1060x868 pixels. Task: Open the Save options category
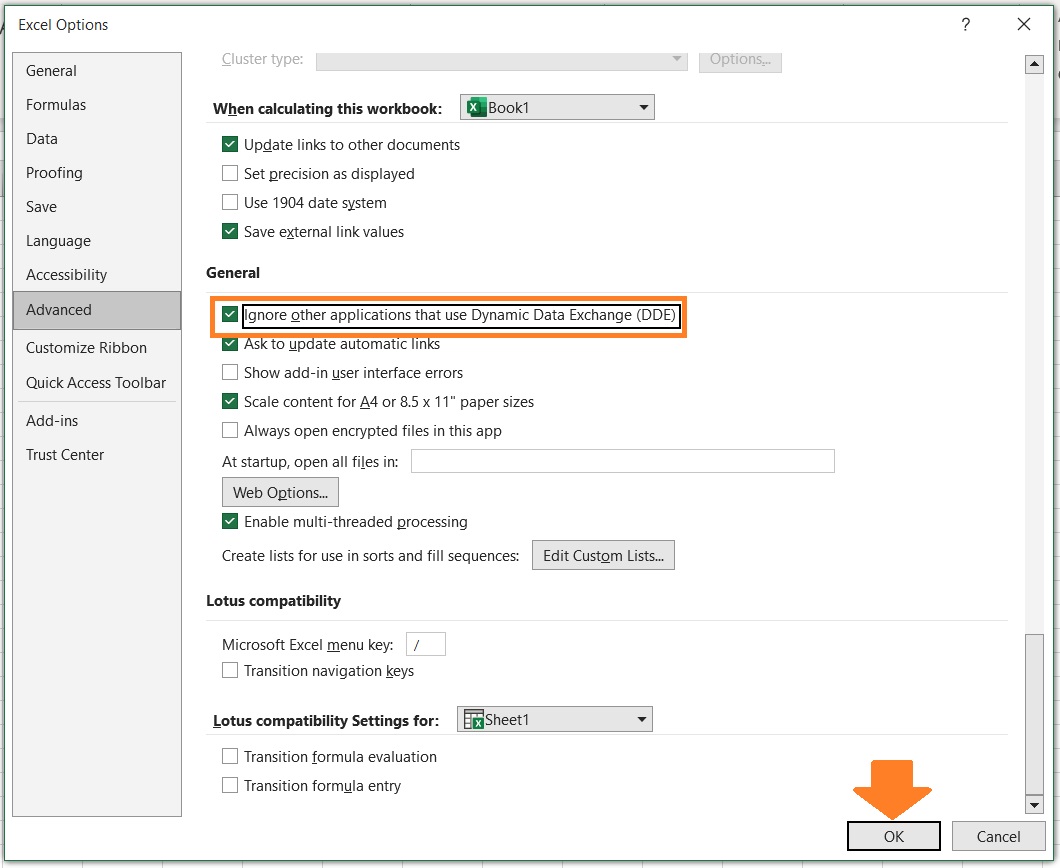pyautogui.click(x=97, y=207)
